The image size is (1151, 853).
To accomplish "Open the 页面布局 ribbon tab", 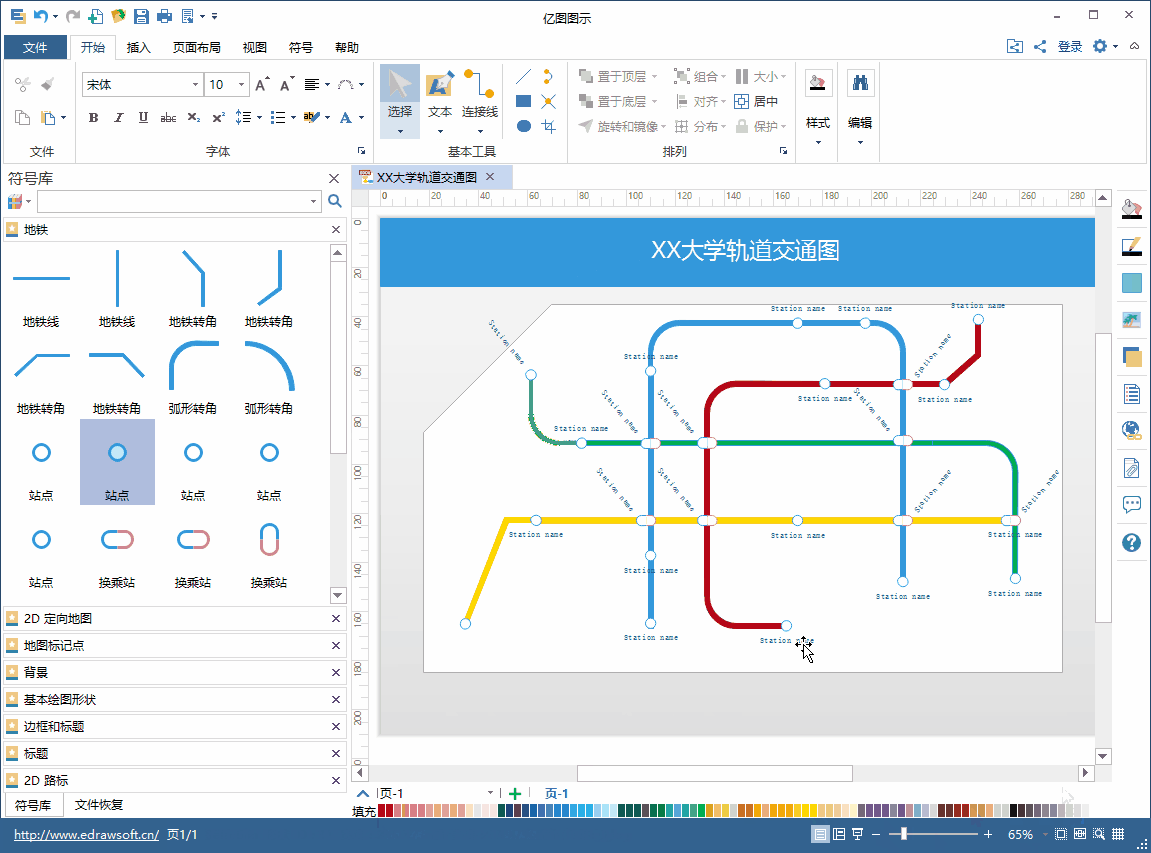I will click(x=197, y=47).
